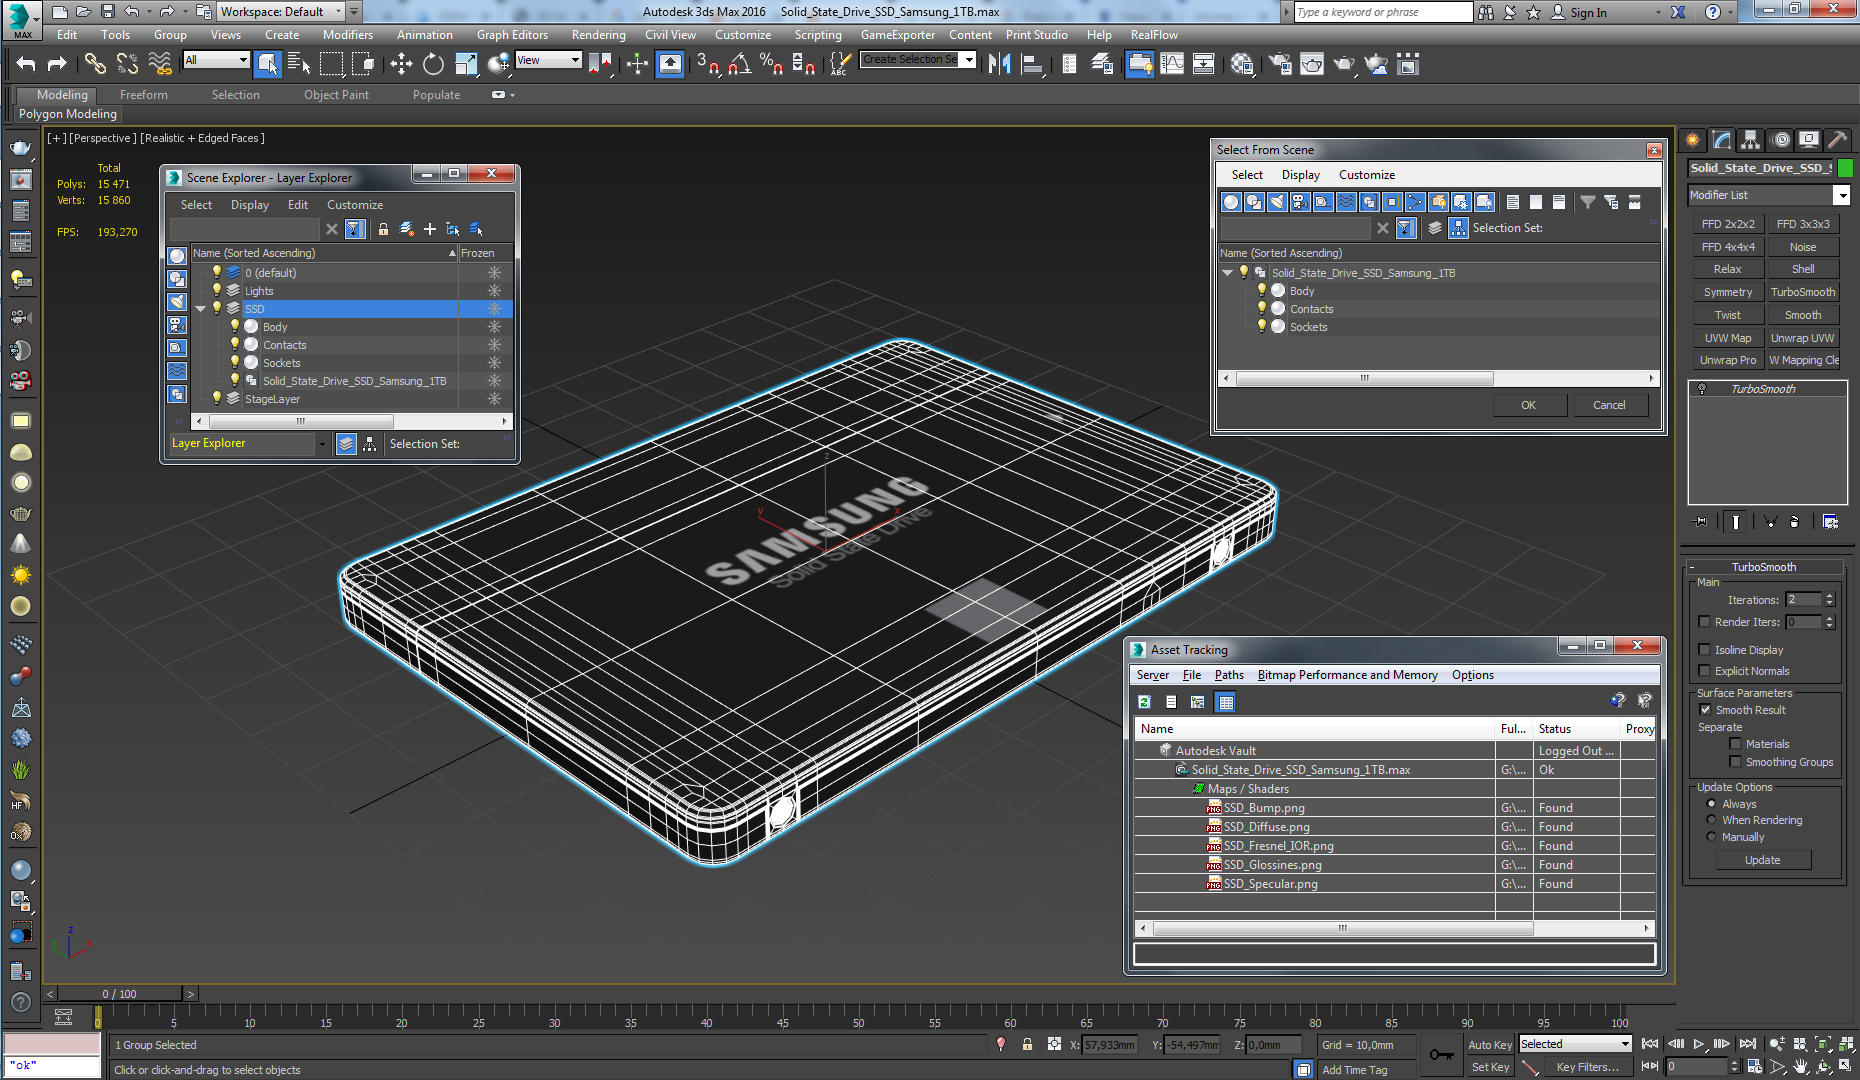Click the Update button in TurboSmooth
This screenshot has height=1080, width=1860.
1762,860
